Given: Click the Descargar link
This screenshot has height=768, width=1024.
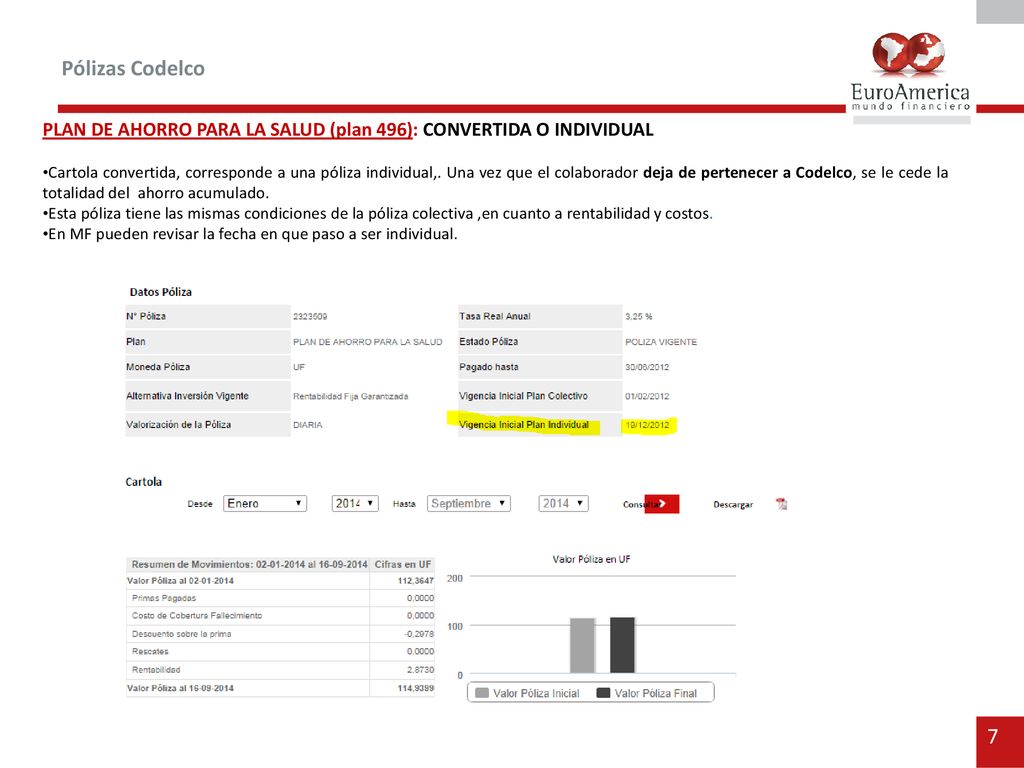Looking at the screenshot, I should click(733, 505).
